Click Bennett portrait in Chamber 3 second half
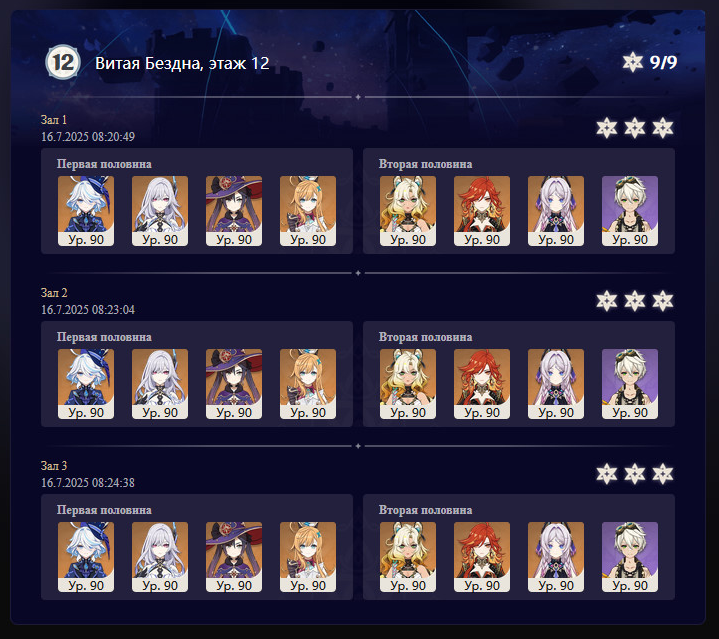 point(630,557)
